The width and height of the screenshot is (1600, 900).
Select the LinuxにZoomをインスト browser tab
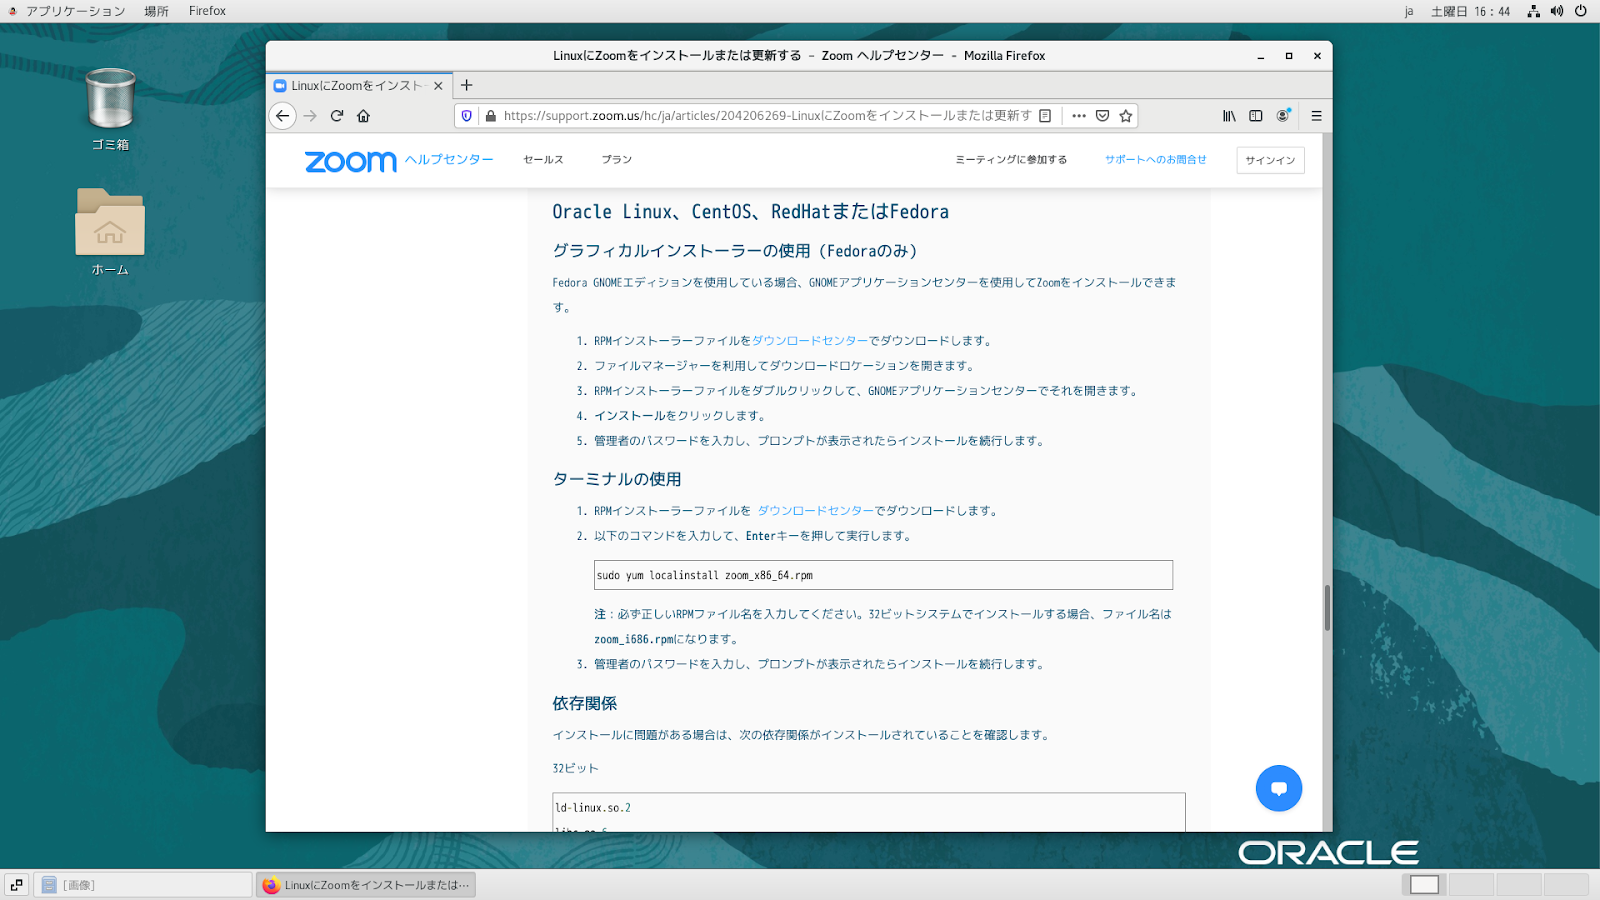(x=358, y=86)
